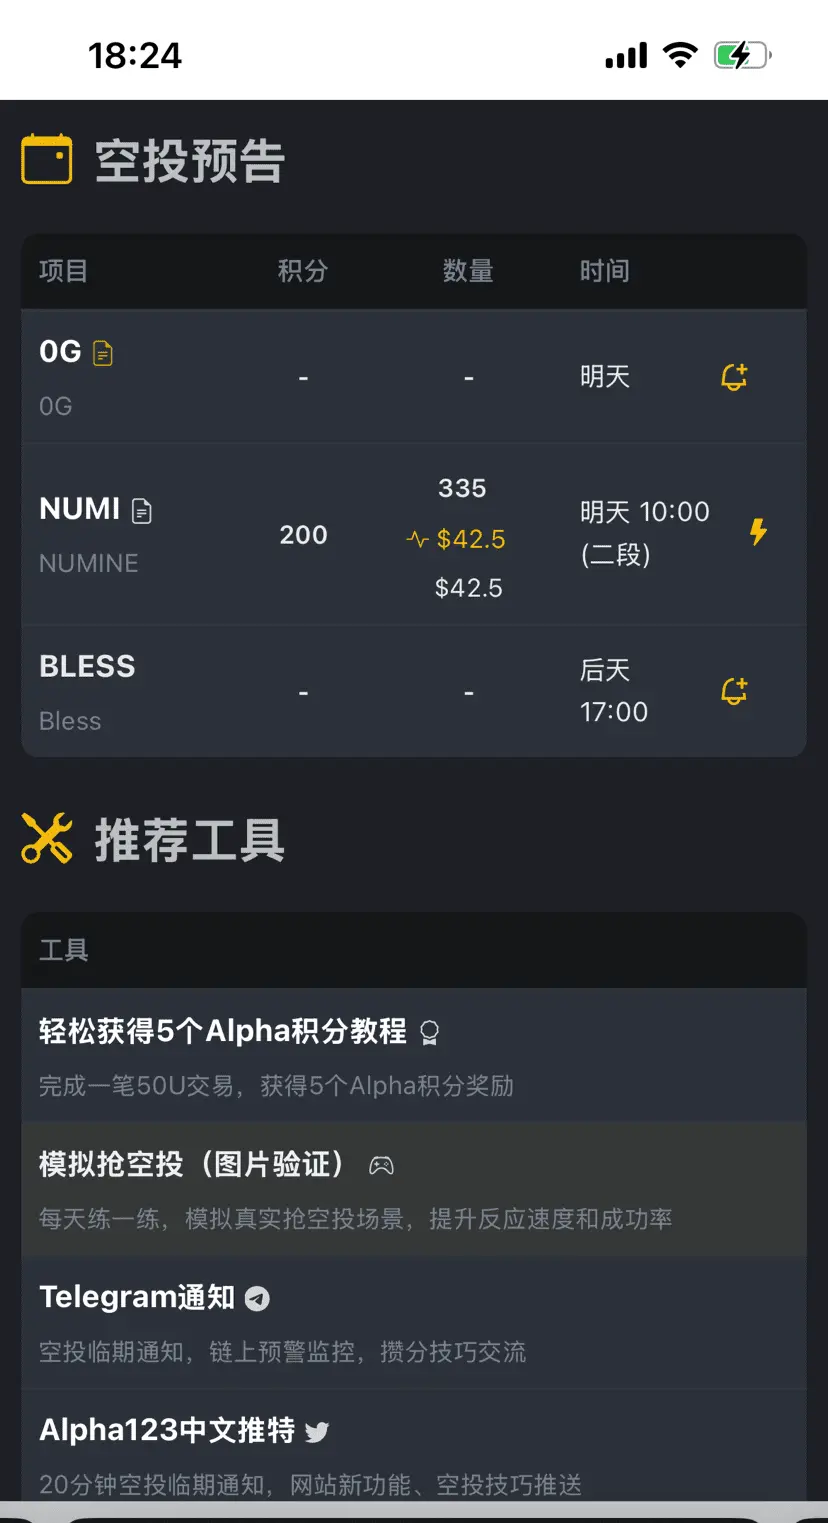Image resolution: width=828 pixels, height=1523 pixels.
Task: Click the gamepad icon beside 模拟抢空投
Action: [x=381, y=1165]
